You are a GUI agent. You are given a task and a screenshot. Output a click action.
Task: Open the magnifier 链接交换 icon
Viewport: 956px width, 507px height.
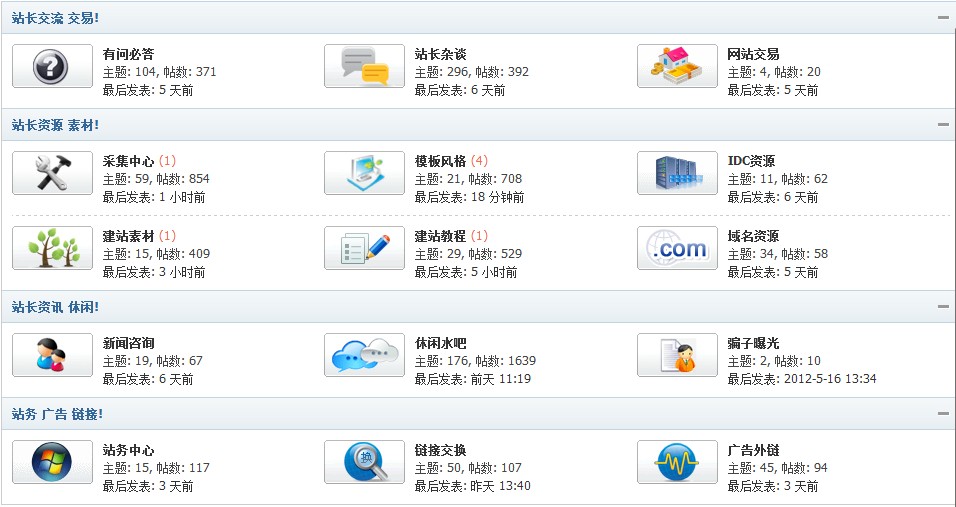(364, 463)
